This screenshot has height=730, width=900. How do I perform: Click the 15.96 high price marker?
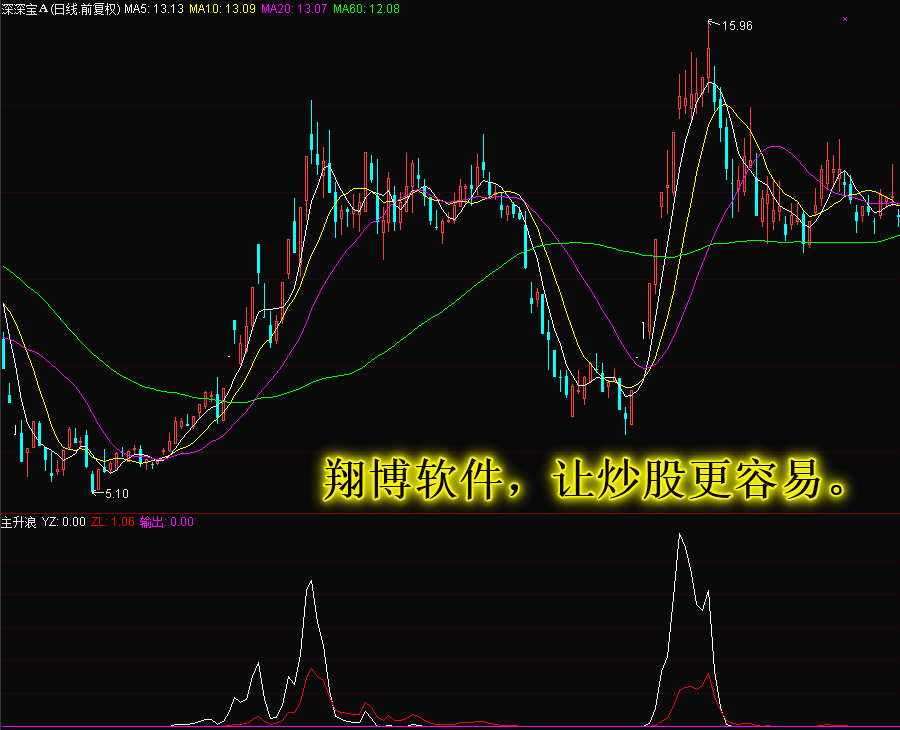point(737,26)
